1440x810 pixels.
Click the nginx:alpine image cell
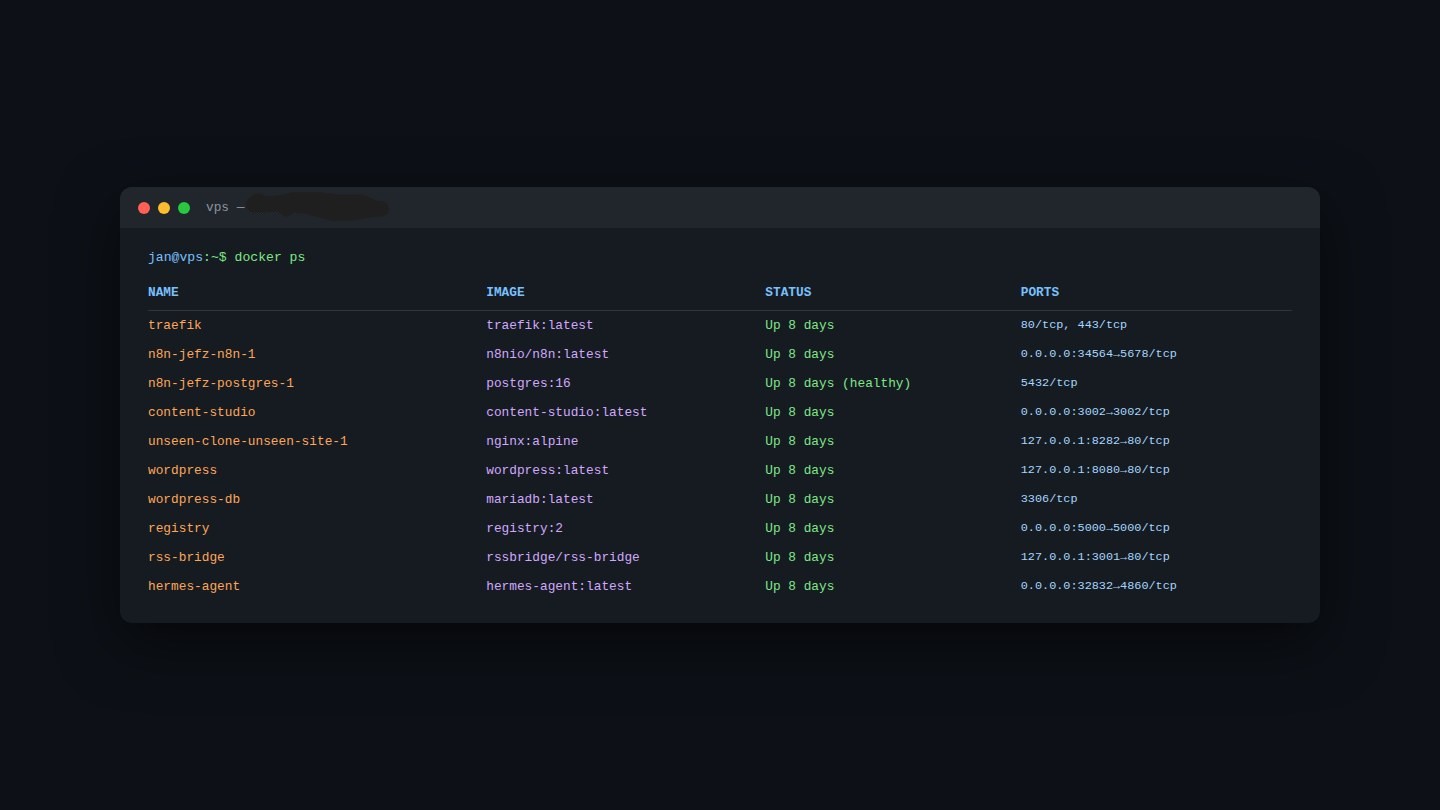(x=532, y=441)
